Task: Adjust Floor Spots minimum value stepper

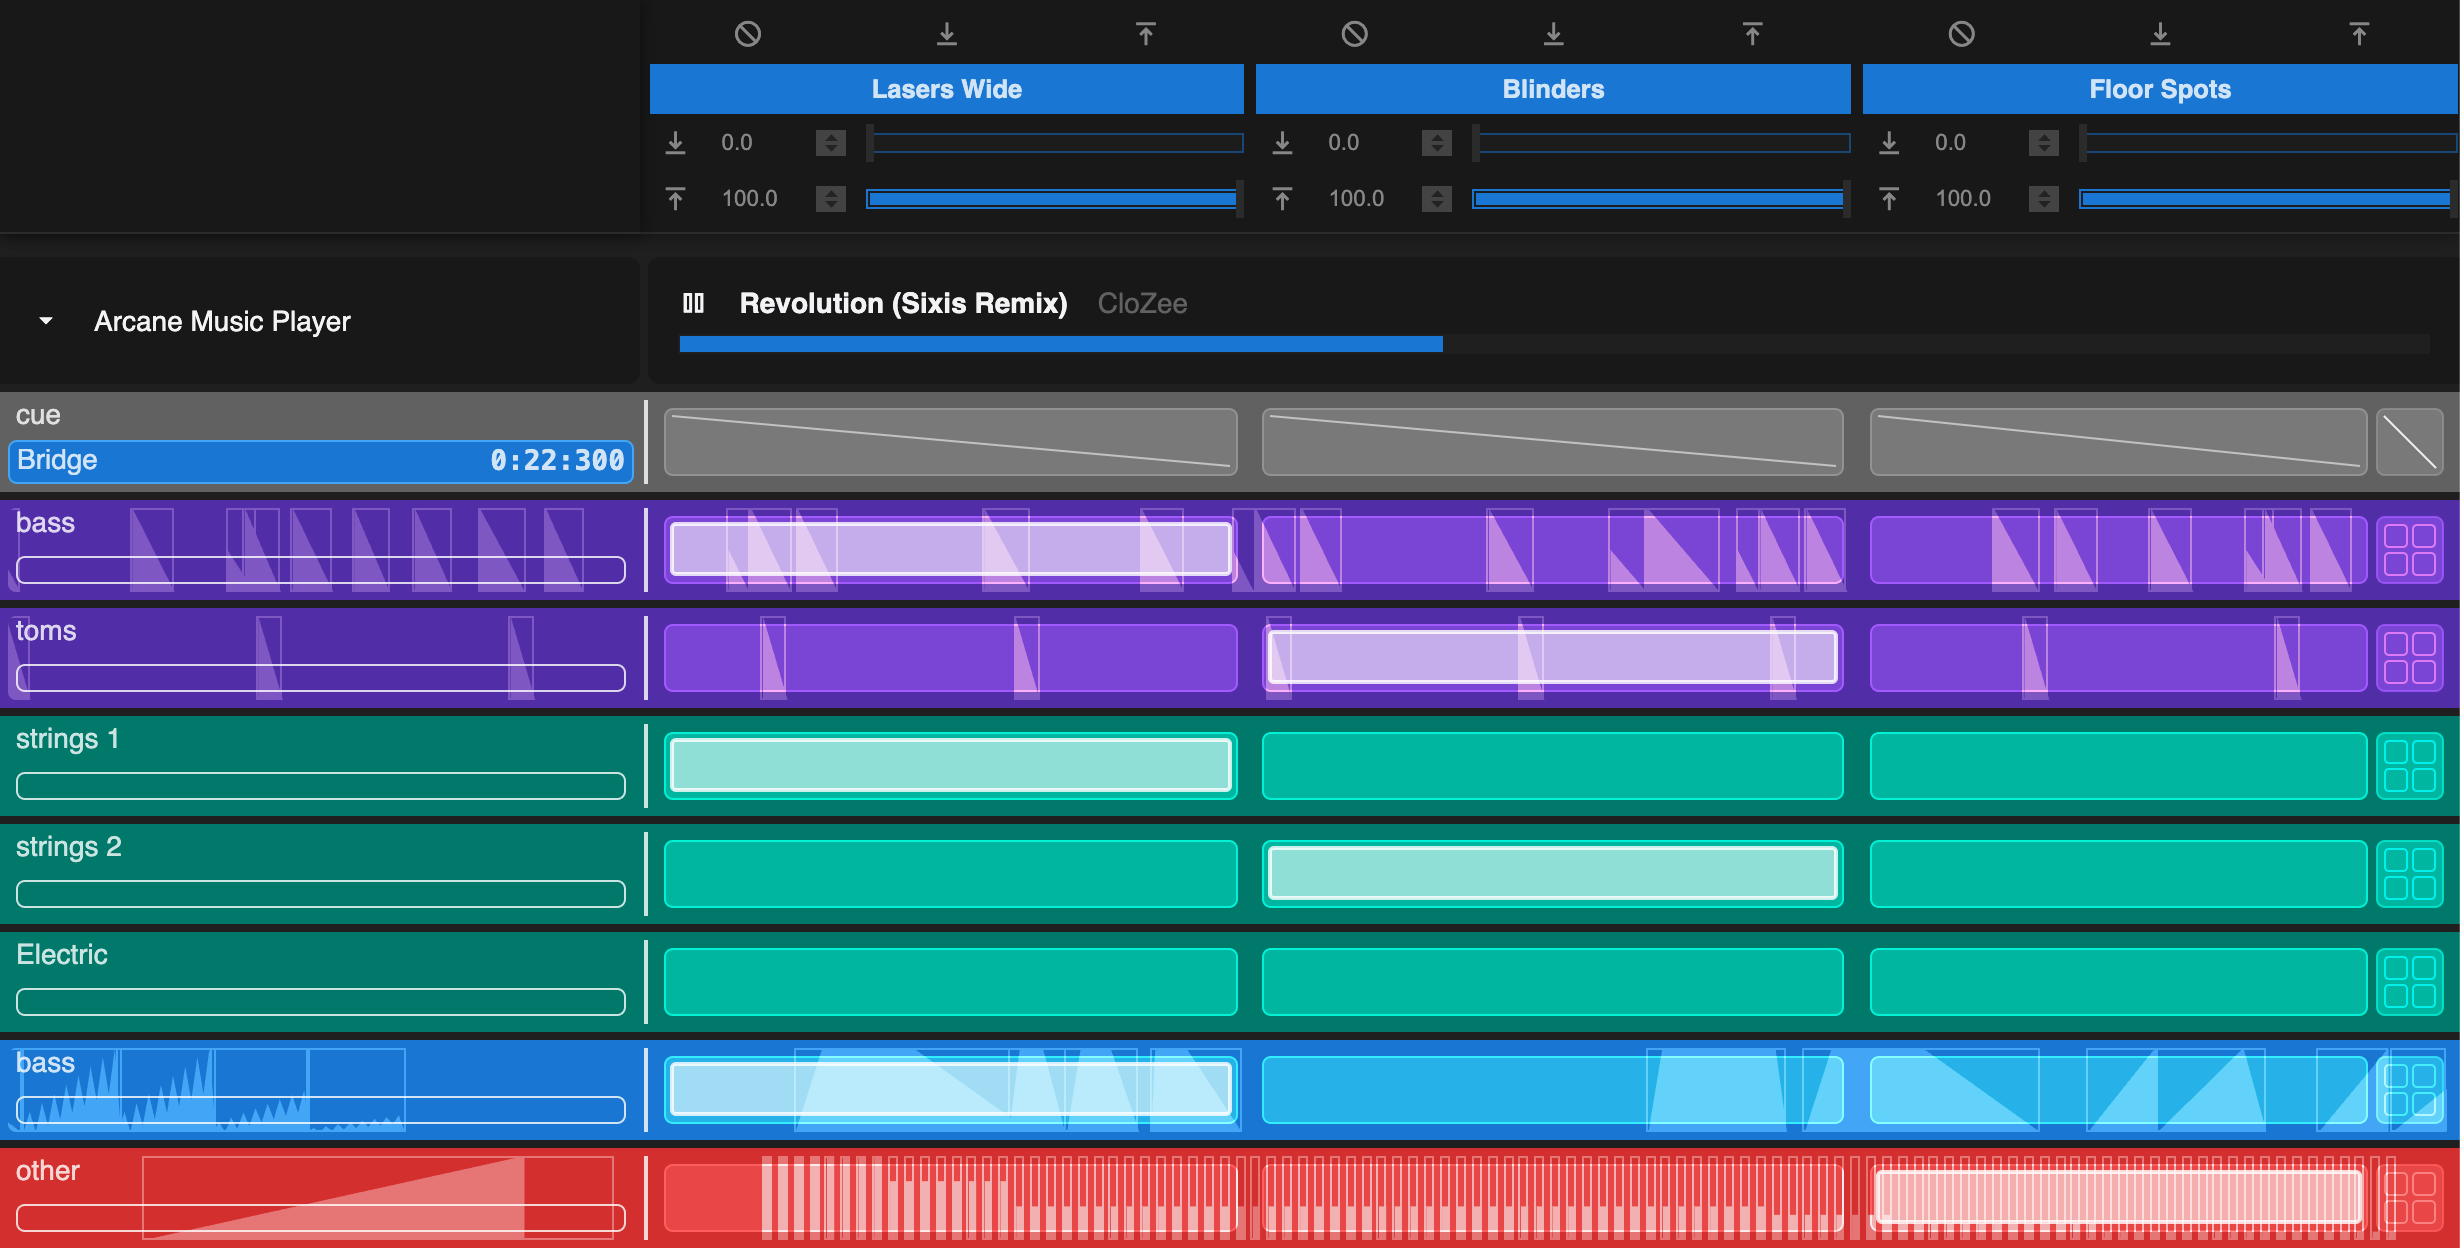Action: click(2044, 143)
